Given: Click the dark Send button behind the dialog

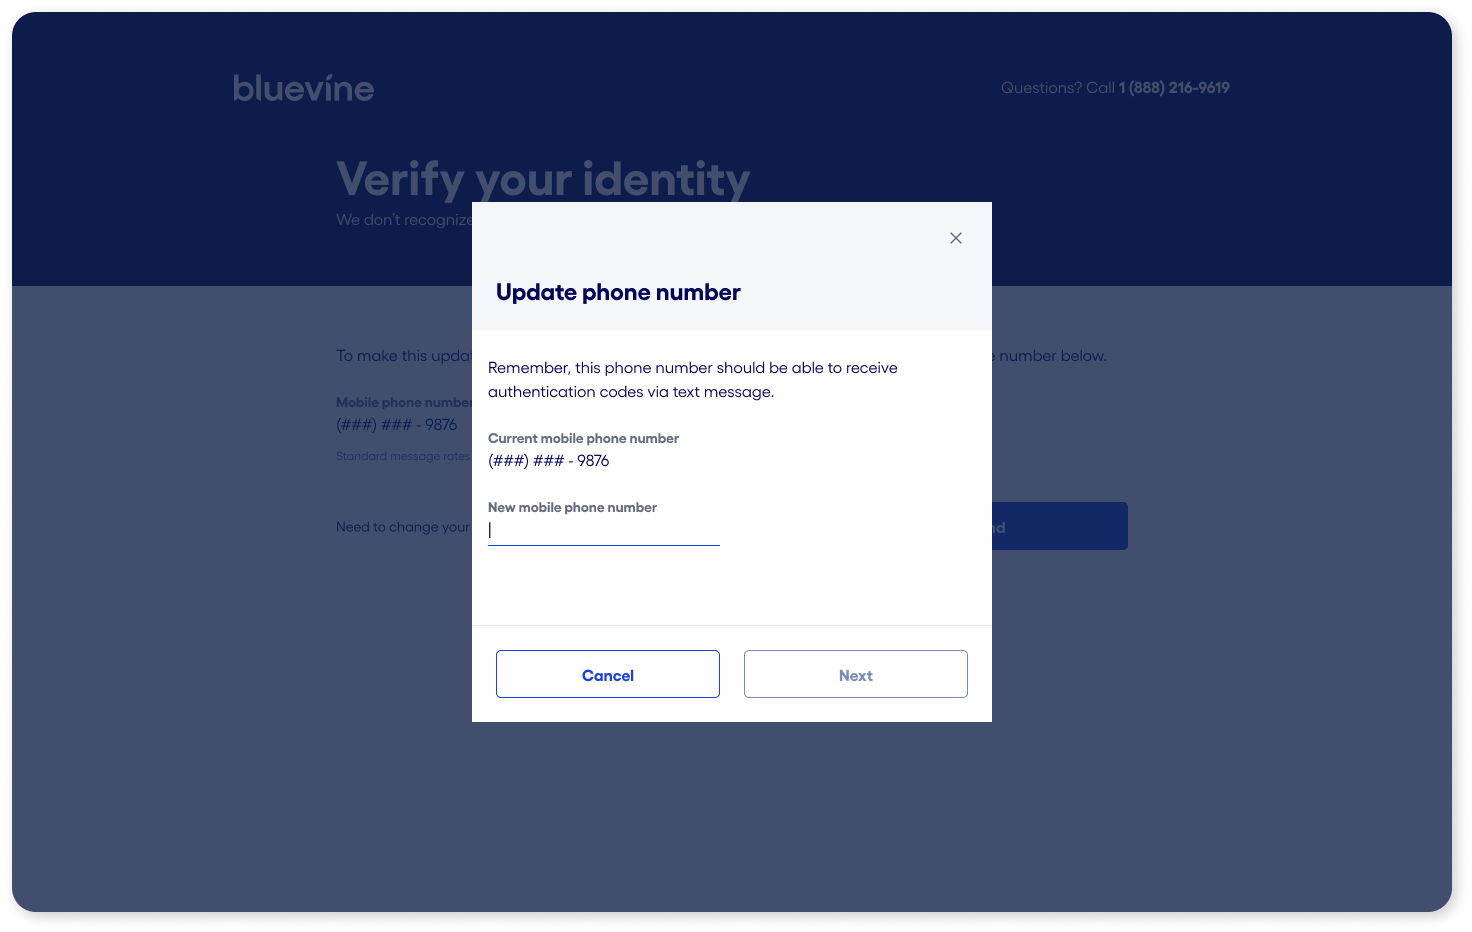Looking at the screenshot, I should click(1060, 526).
